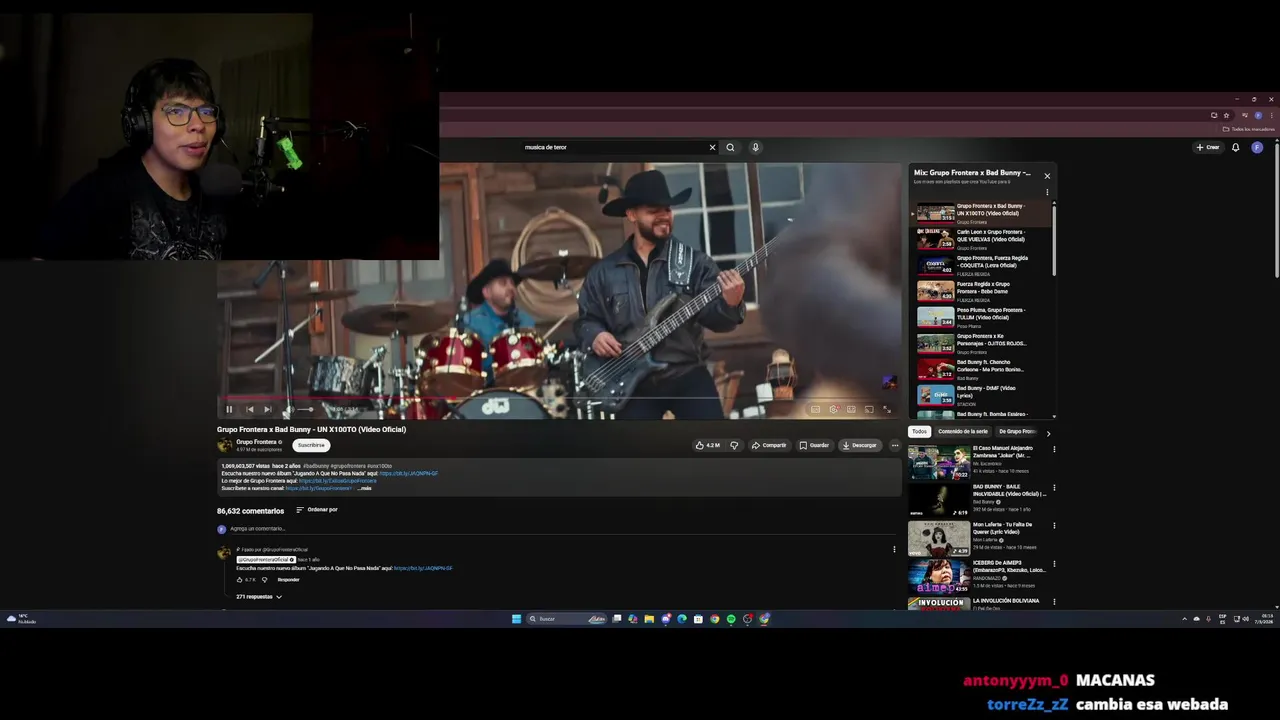Open taskbar weather widget

21,619
